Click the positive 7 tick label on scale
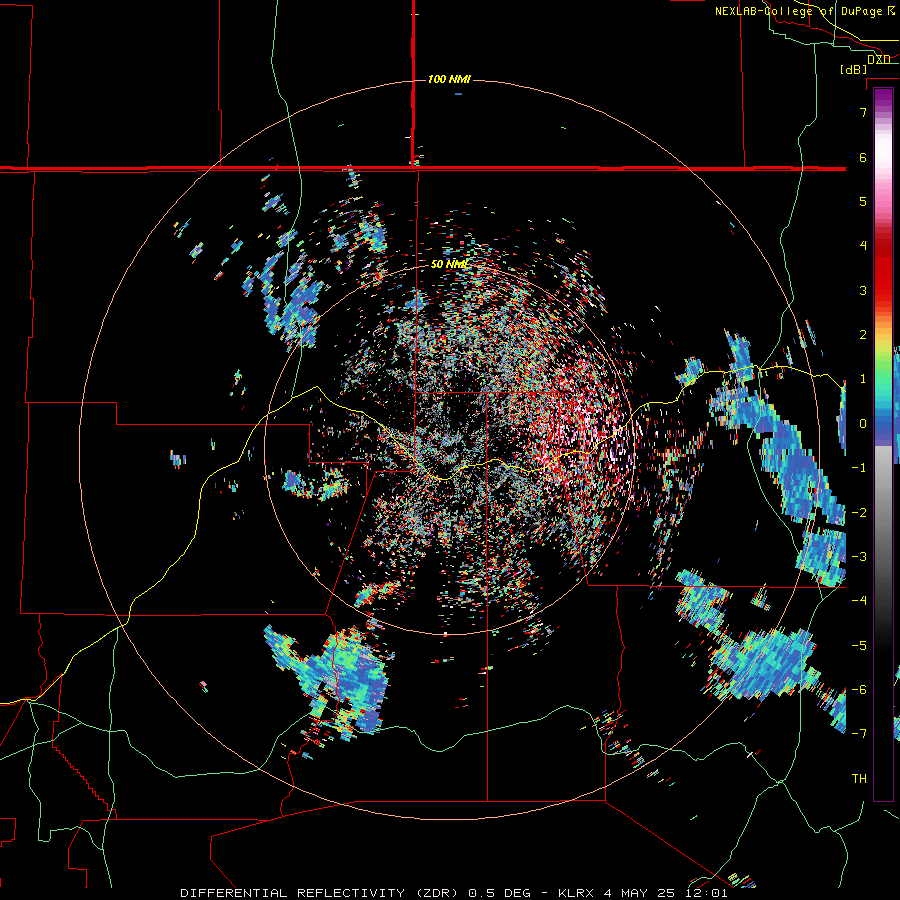The height and width of the screenshot is (900, 900). click(863, 112)
